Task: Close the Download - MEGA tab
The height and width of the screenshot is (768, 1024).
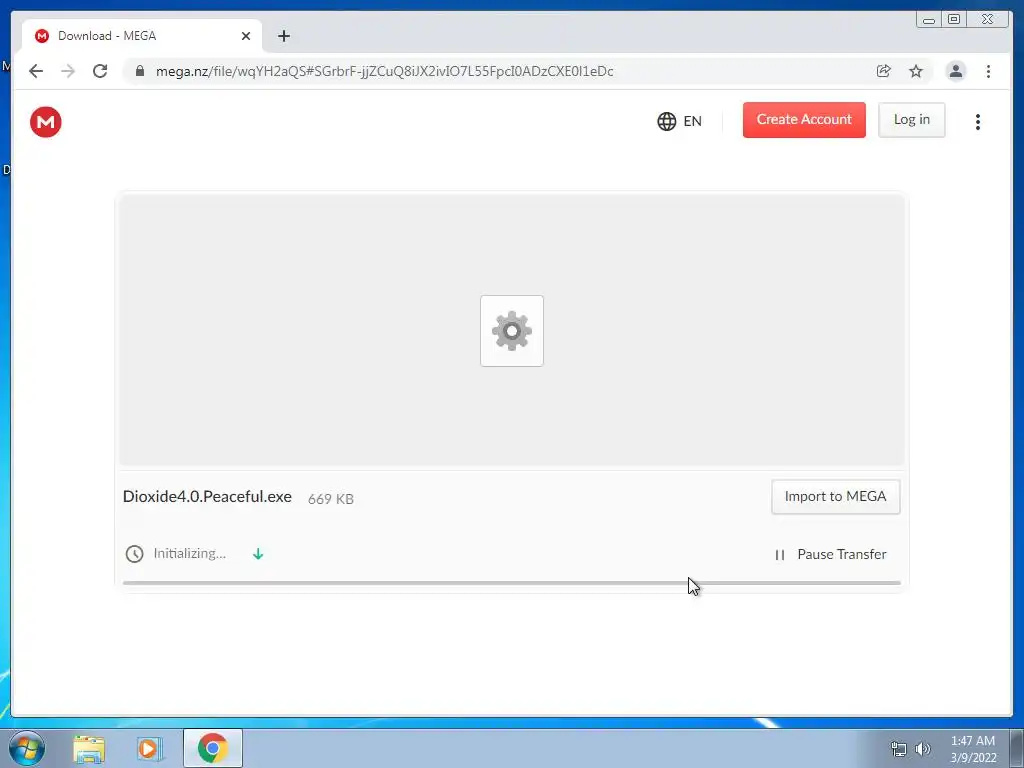Action: pyautogui.click(x=246, y=36)
